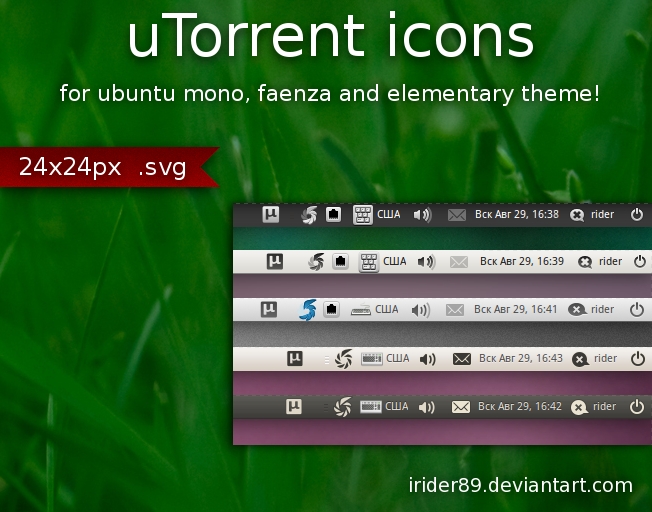Click the pinwheel icon in the 16:42 panel

(x=343, y=407)
